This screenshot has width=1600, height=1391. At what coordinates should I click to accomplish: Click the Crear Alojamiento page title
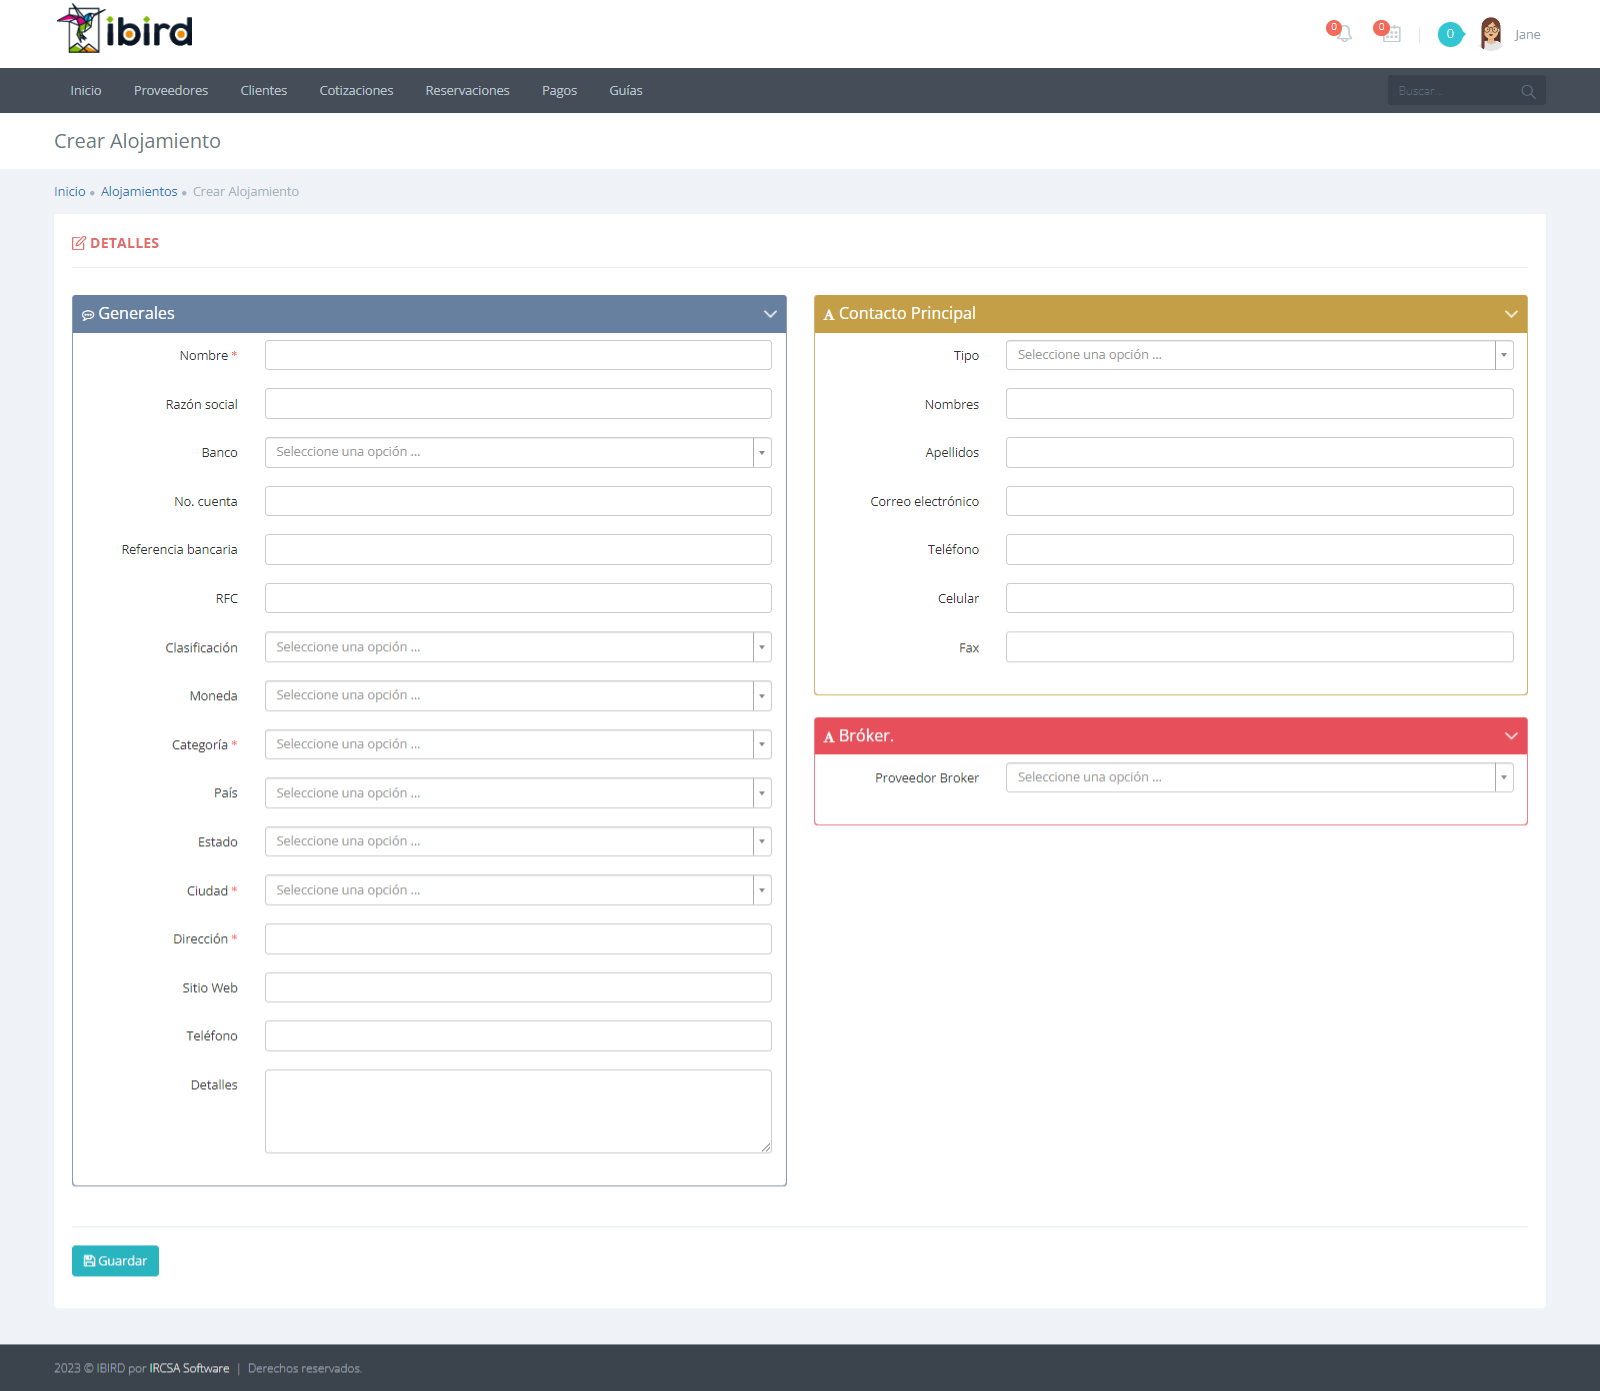click(x=137, y=141)
